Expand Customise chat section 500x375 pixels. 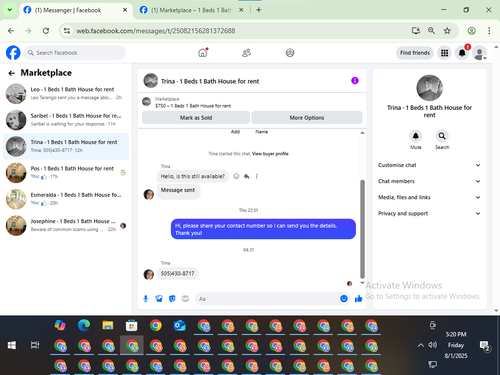pos(429,165)
